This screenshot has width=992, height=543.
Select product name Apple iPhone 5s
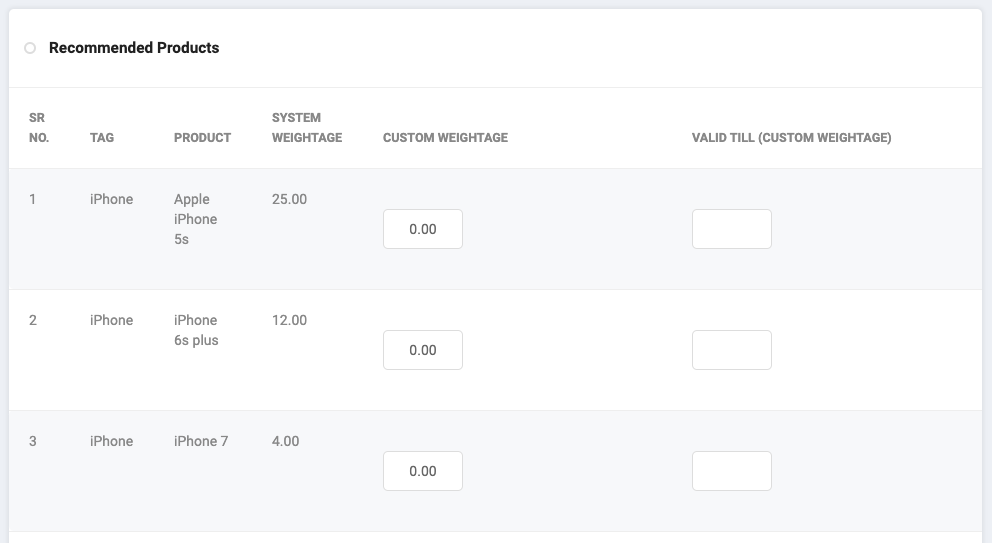click(x=195, y=219)
